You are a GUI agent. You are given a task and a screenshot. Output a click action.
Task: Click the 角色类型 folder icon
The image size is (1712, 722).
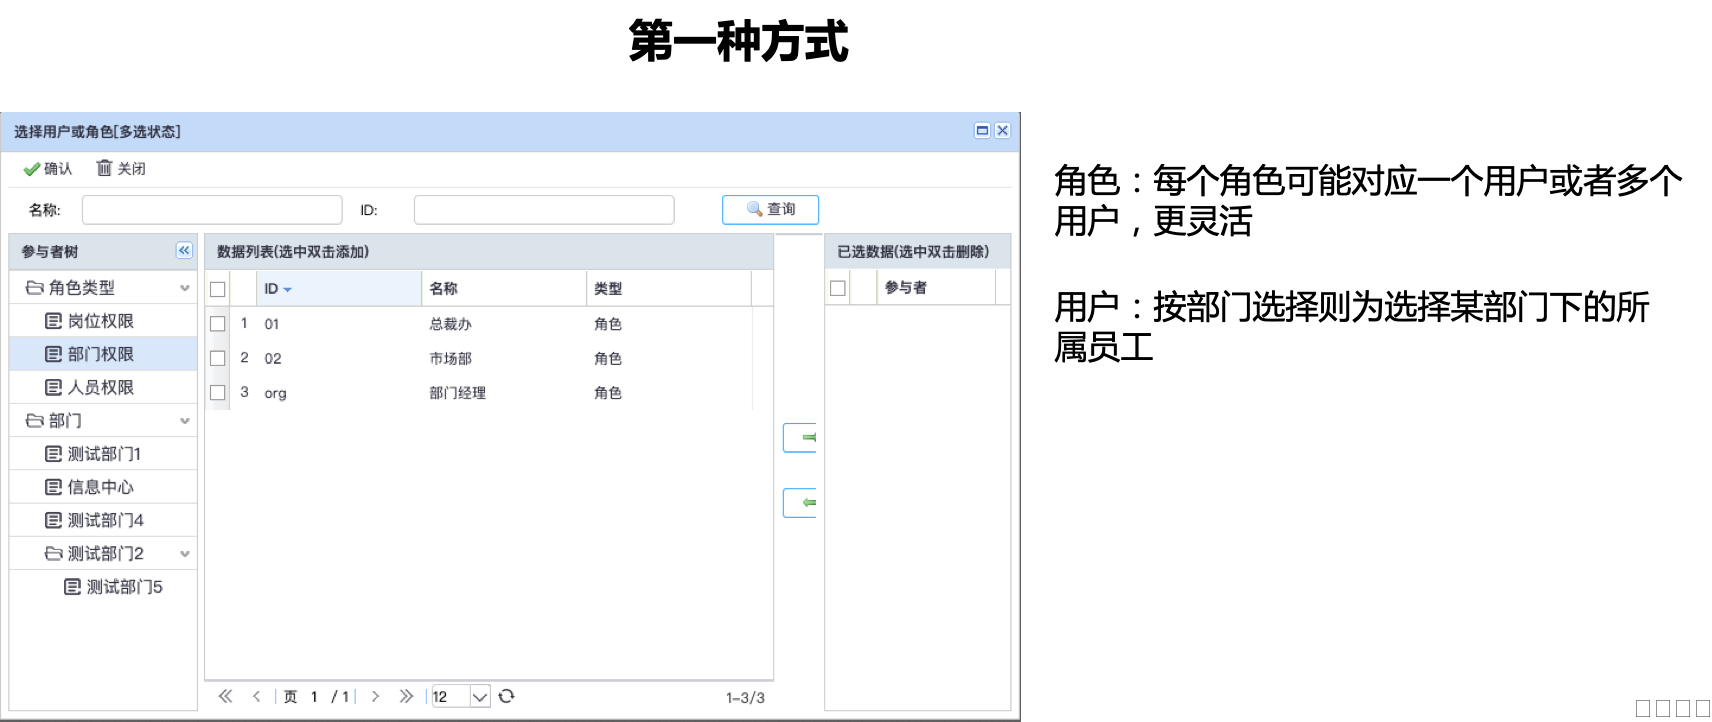(35, 288)
